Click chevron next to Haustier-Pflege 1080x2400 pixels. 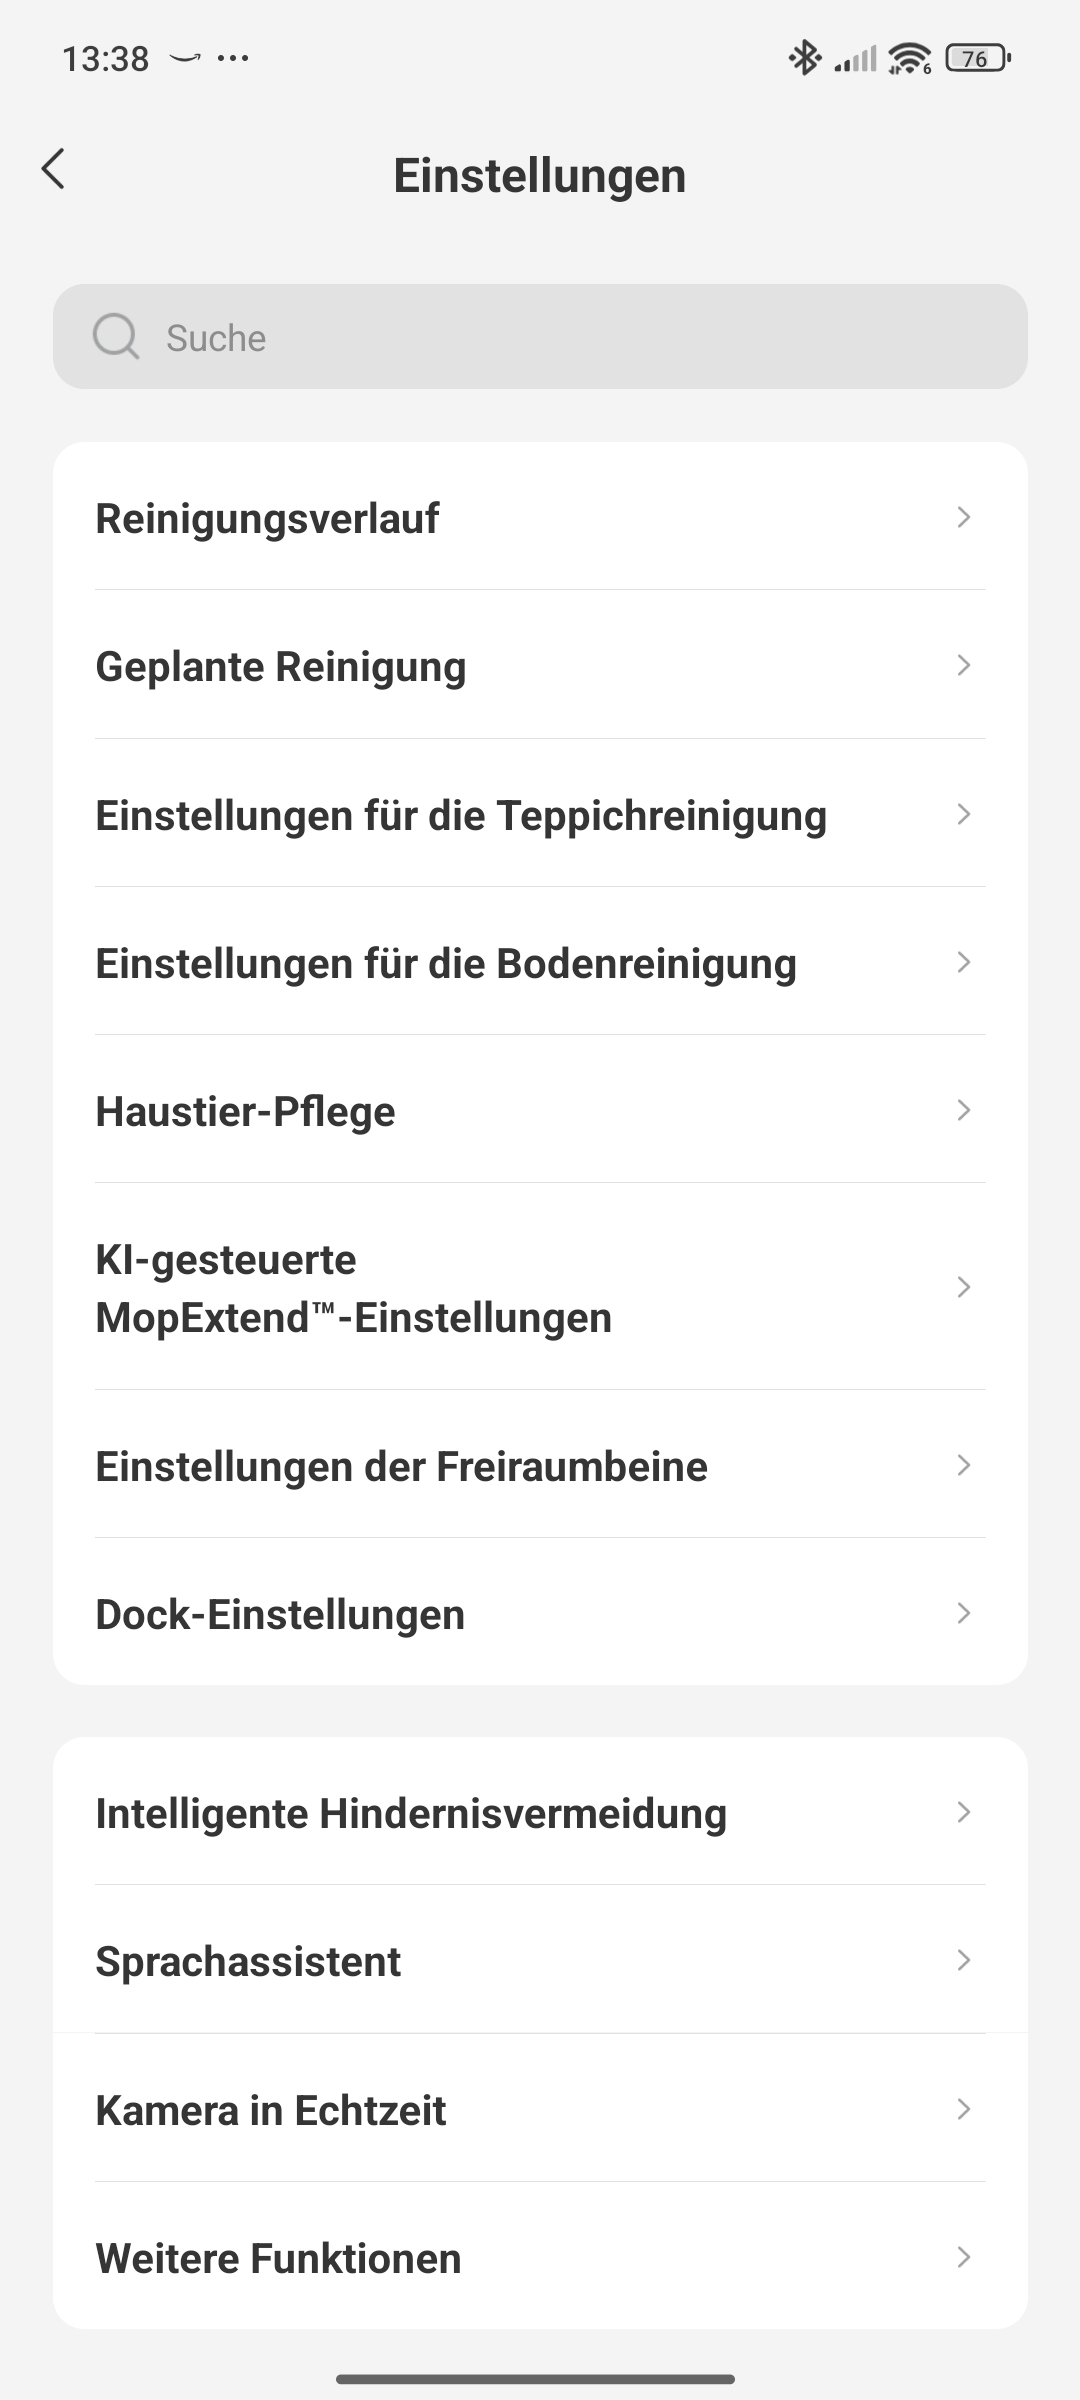click(x=963, y=1110)
